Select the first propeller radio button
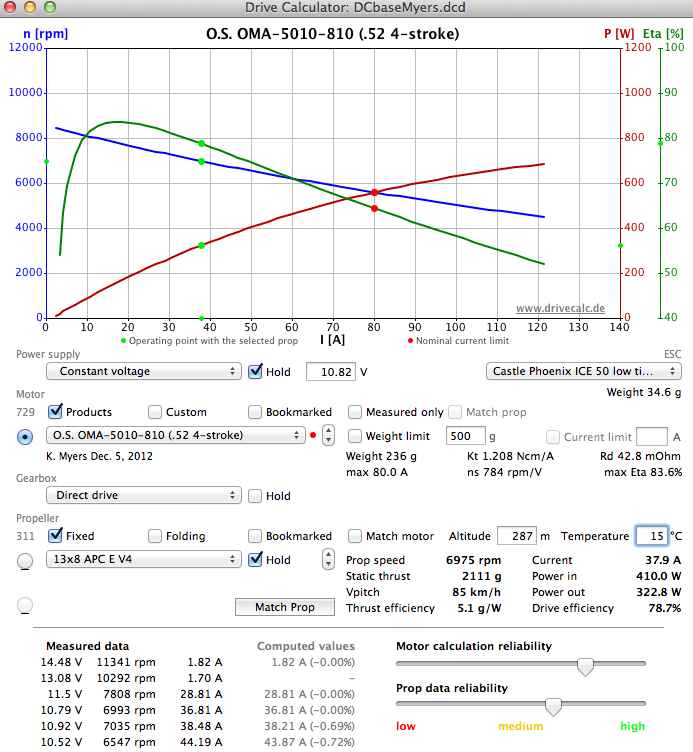 pos(25,561)
